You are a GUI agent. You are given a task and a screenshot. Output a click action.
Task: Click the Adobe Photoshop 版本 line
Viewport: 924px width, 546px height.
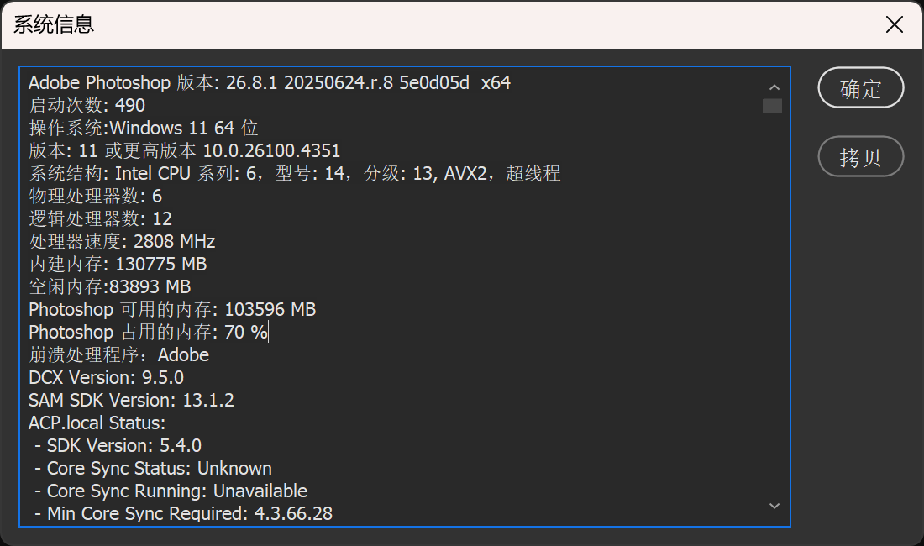(x=269, y=82)
